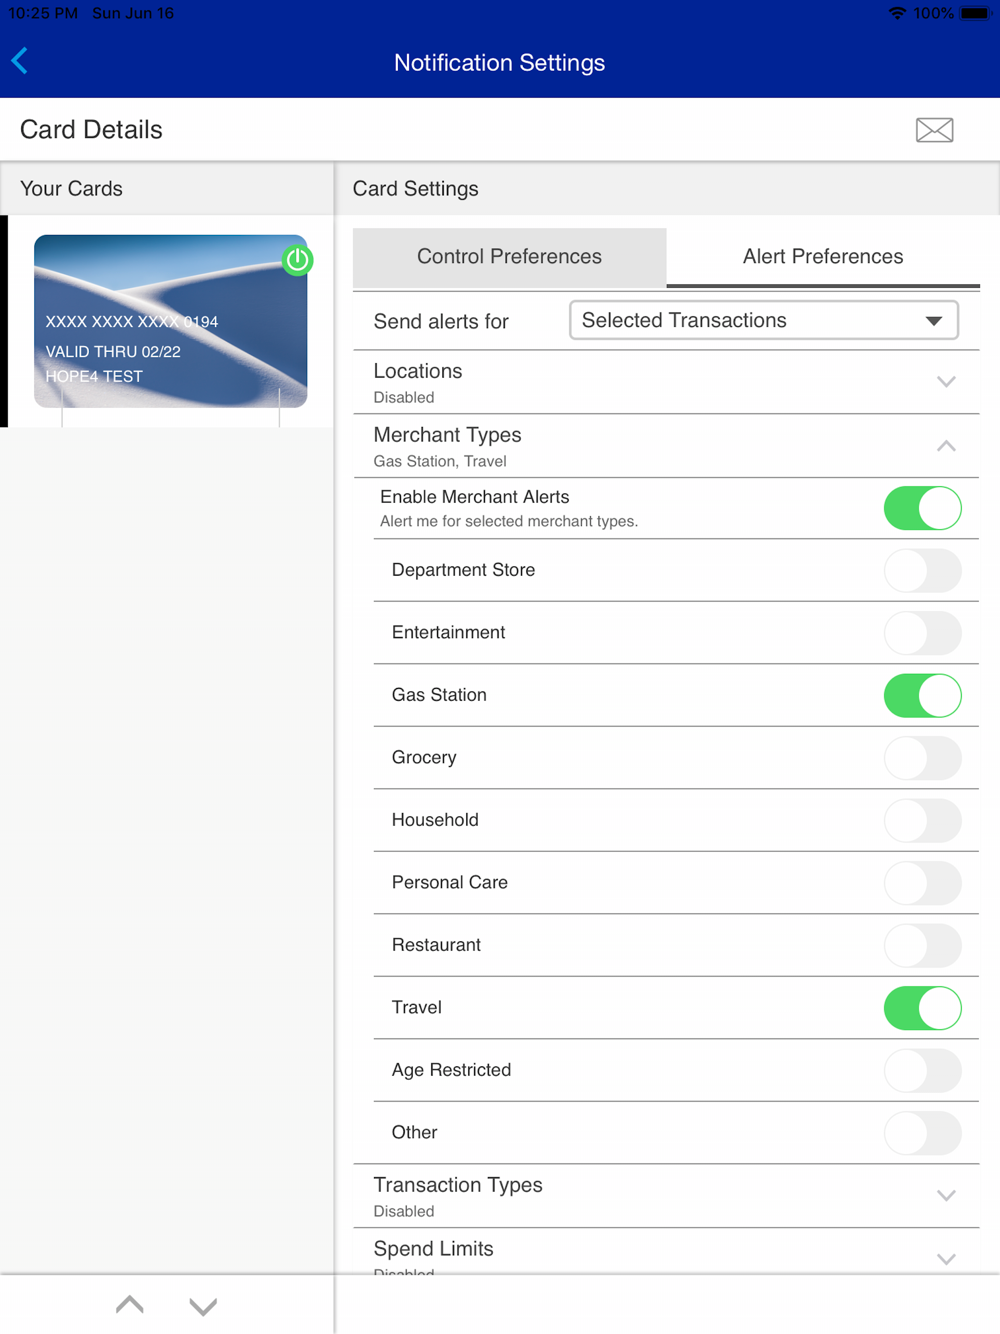Image resolution: width=1000 pixels, height=1334 pixels.
Task: Click the Card Settings heading
Action: coord(416,189)
